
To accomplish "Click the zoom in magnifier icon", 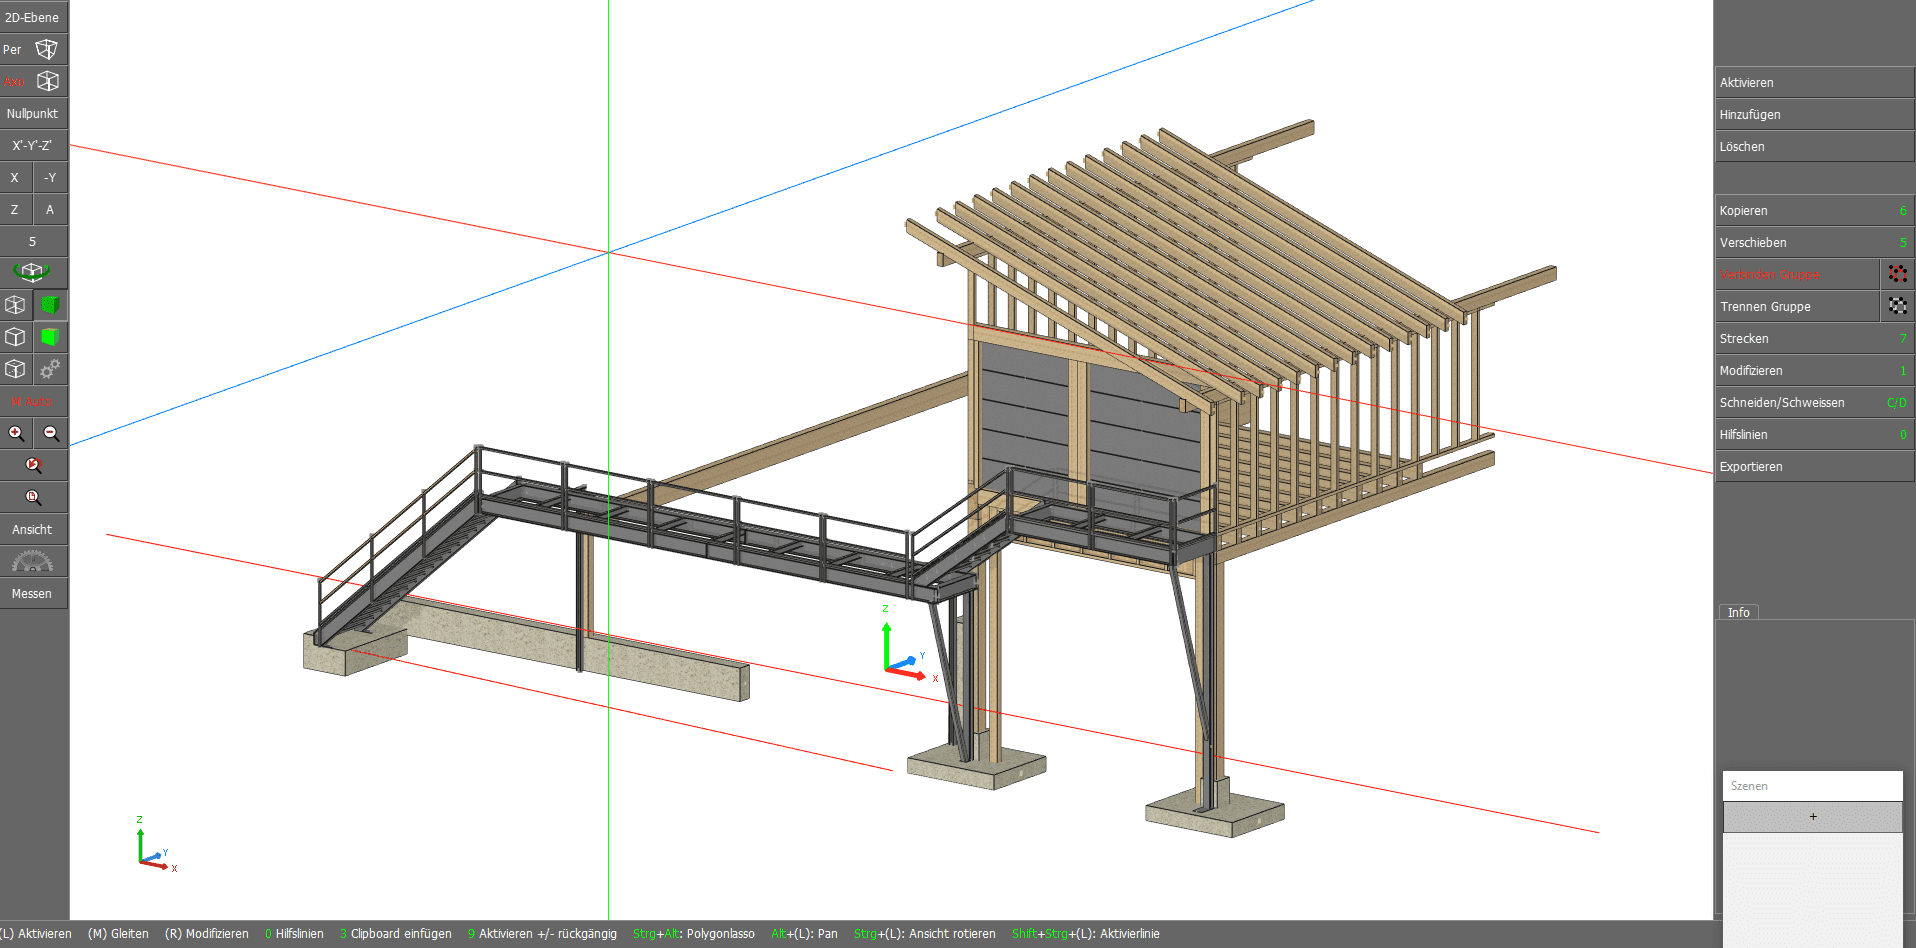I will (16, 433).
